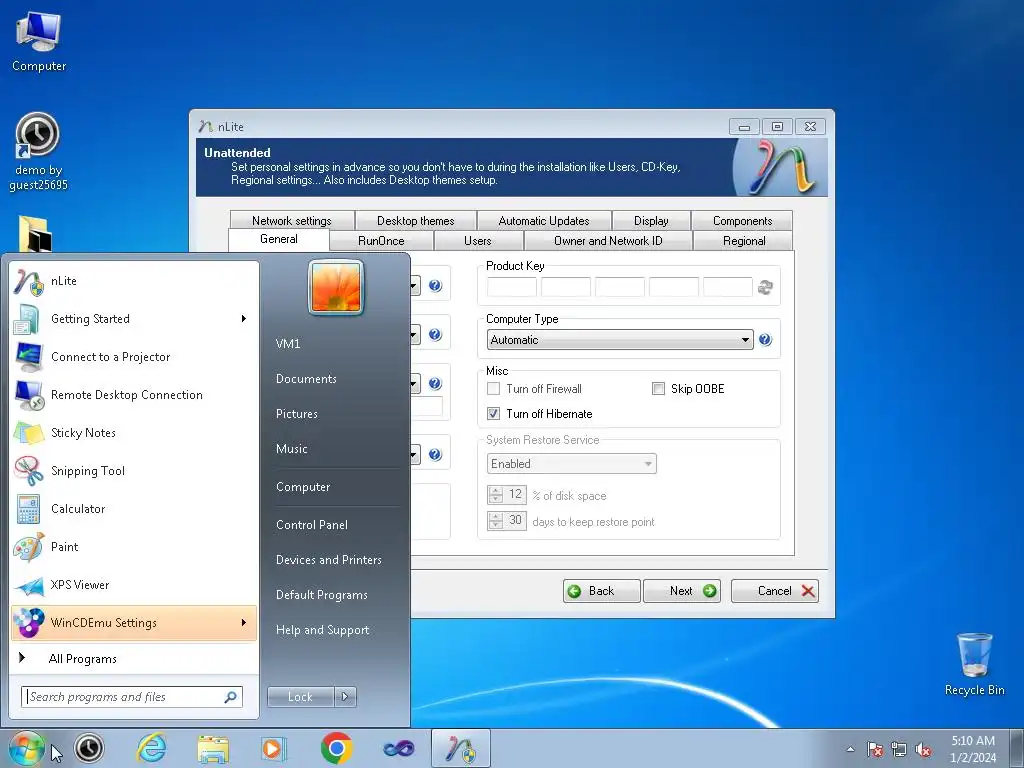The width and height of the screenshot is (1024, 768).
Task: Open Documents from Start menu
Action: [x=306, y=379]
